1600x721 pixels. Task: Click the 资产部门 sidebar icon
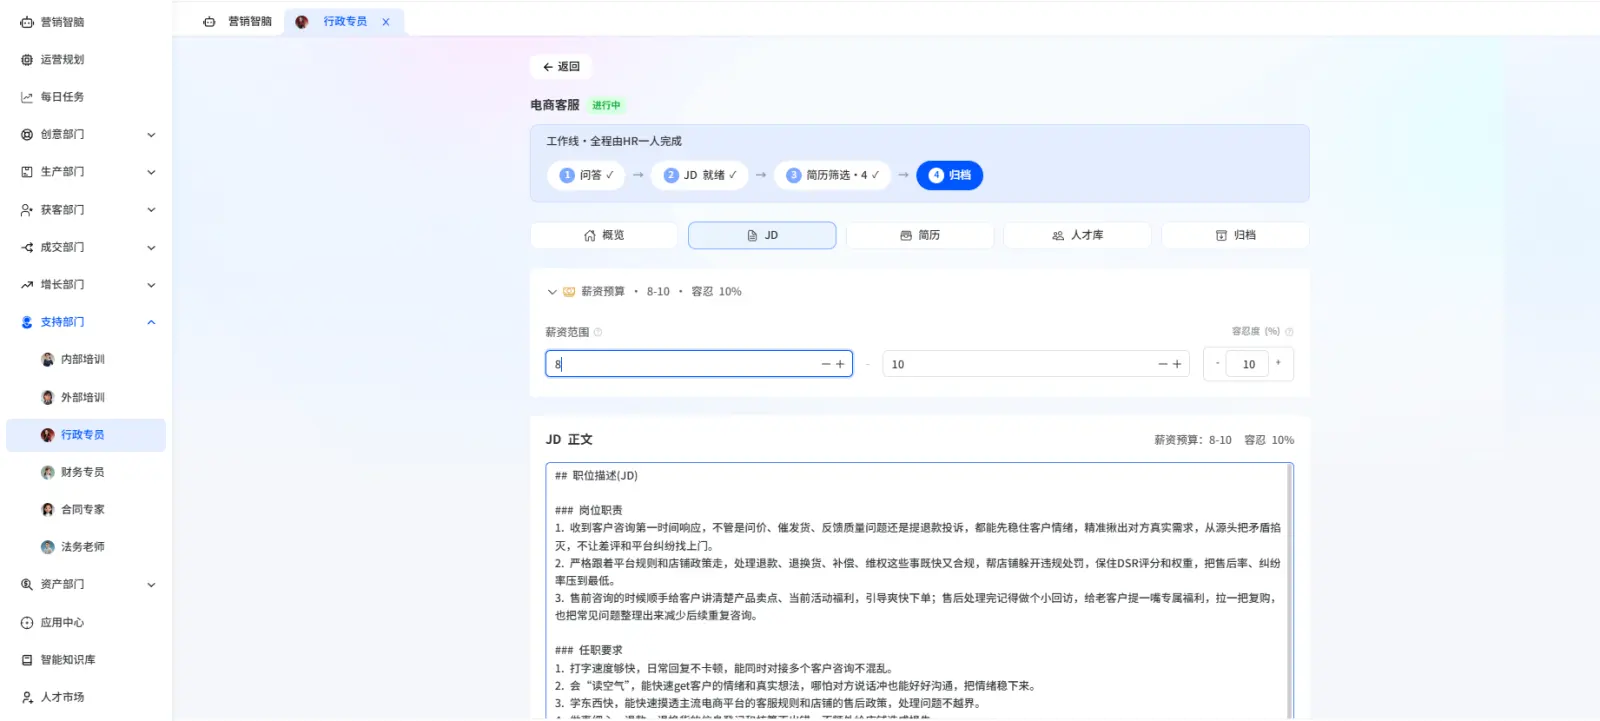(x=27, y=584)
